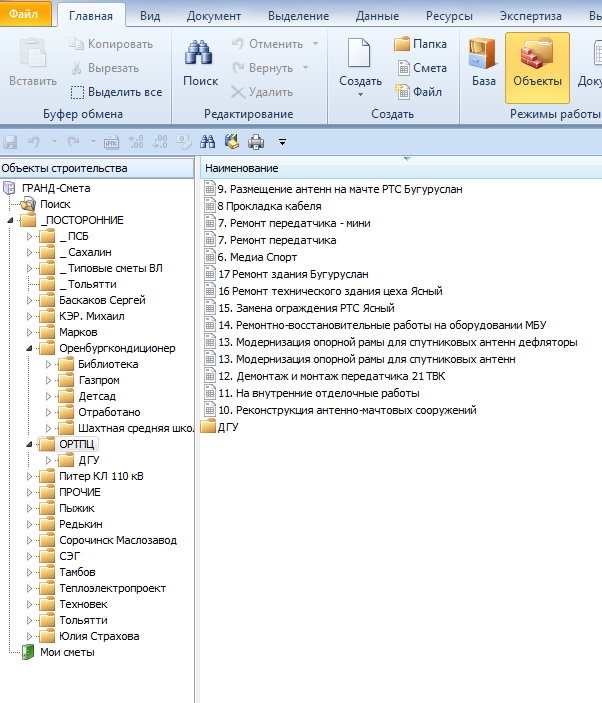Open dropdown arrow next to Вернуть
602x703 pixels.
pos(306,68)
